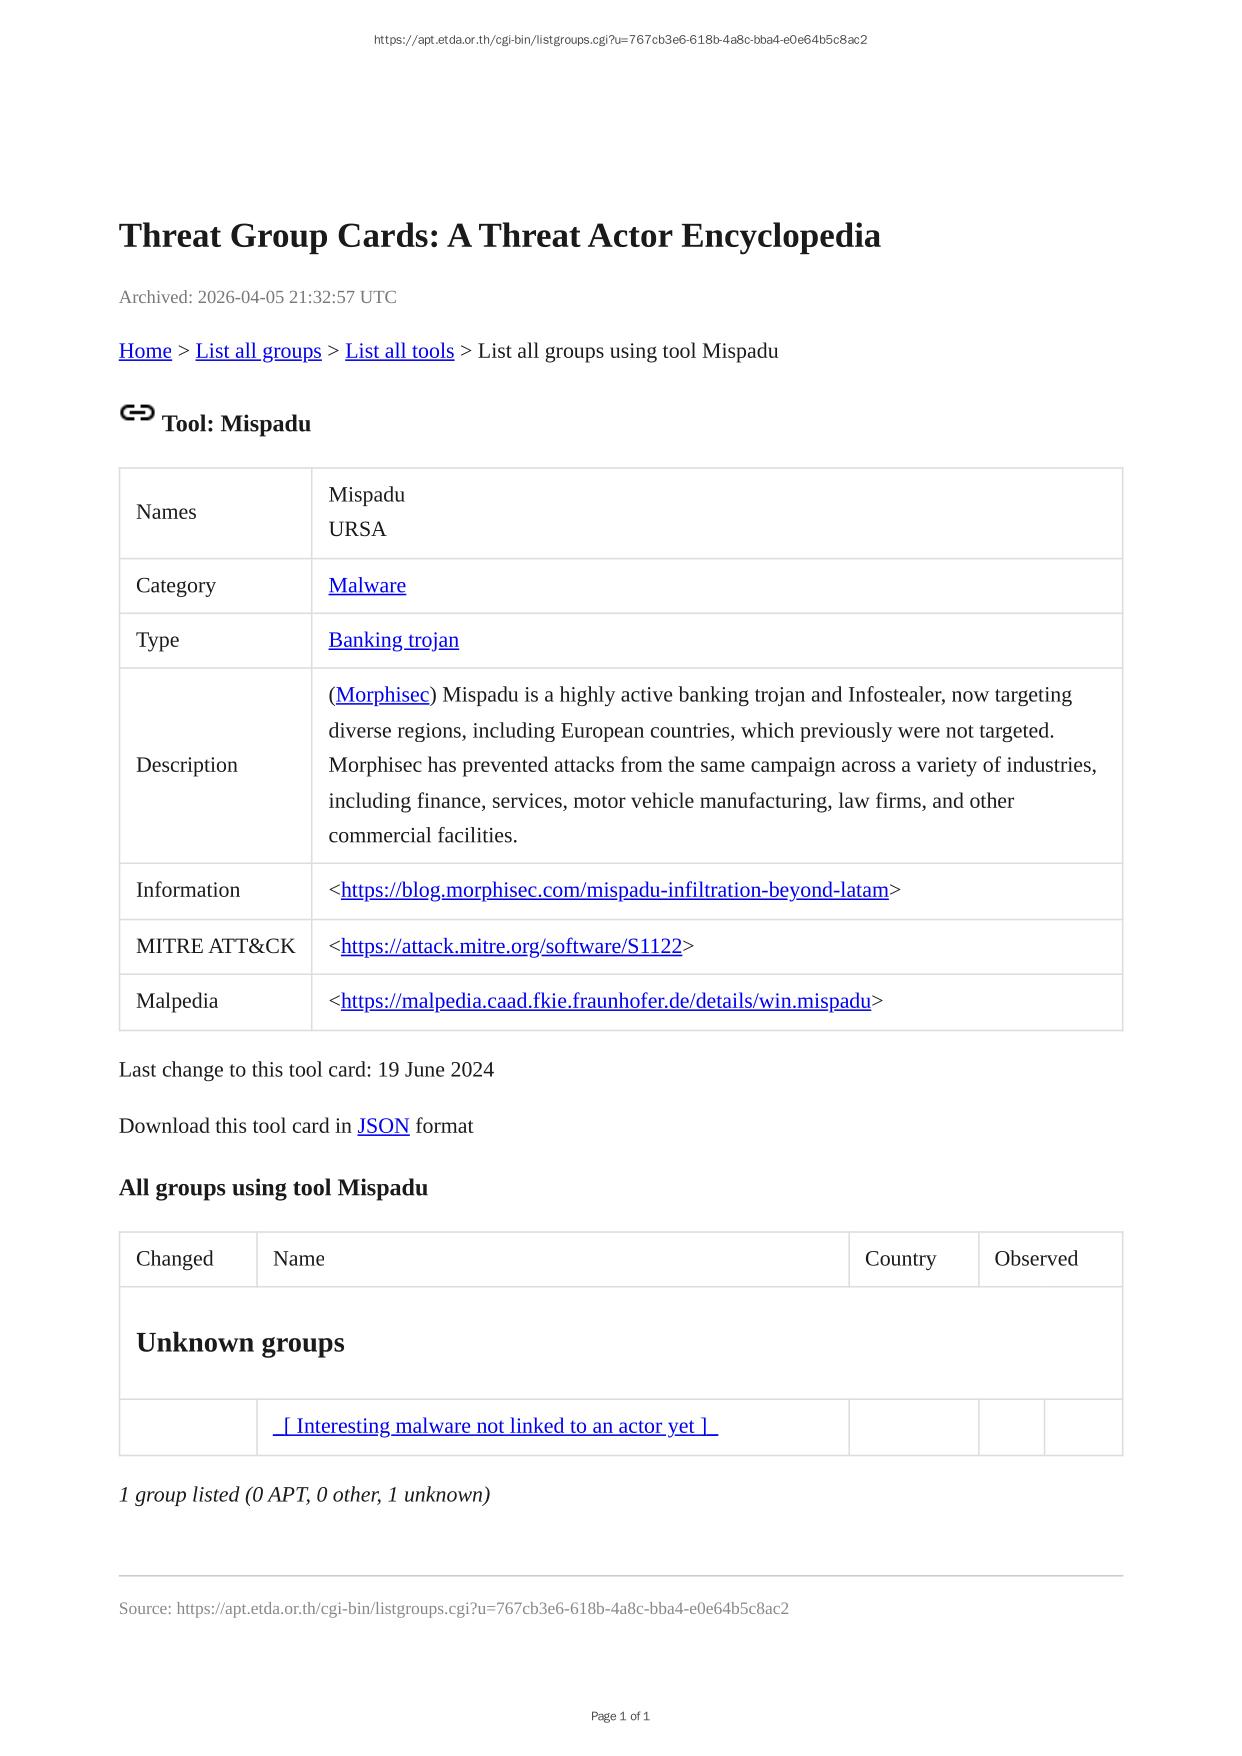Open the Malware category link
1242x1756 pixels.
367,586
